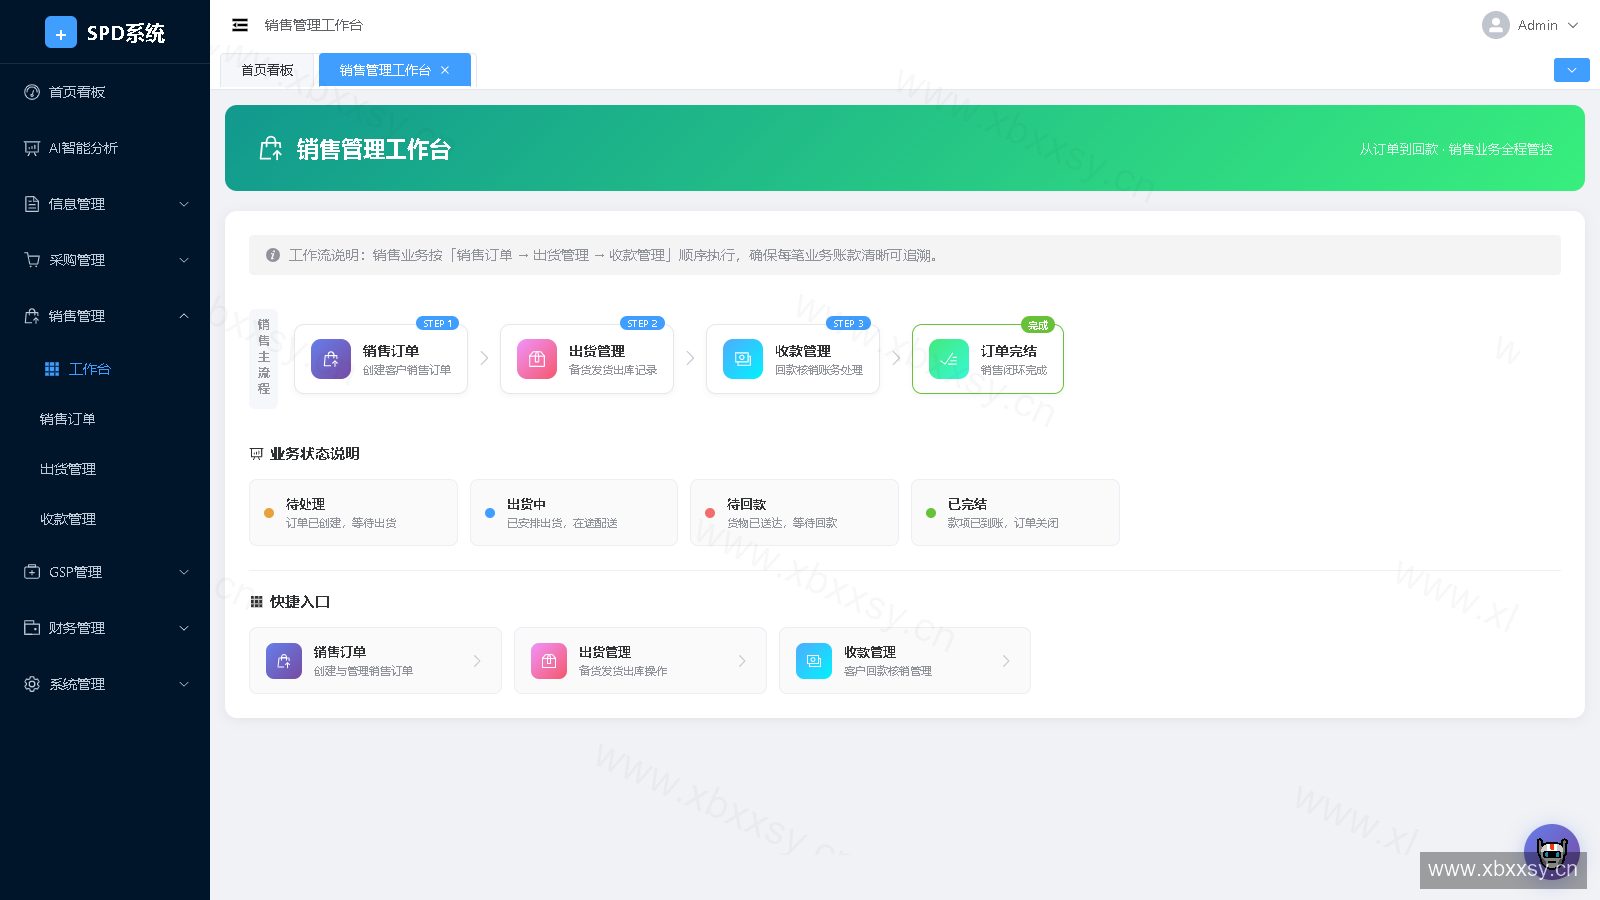Expand the 系统管理 menu
This screenshot has width=1600, height=900.
105,684
